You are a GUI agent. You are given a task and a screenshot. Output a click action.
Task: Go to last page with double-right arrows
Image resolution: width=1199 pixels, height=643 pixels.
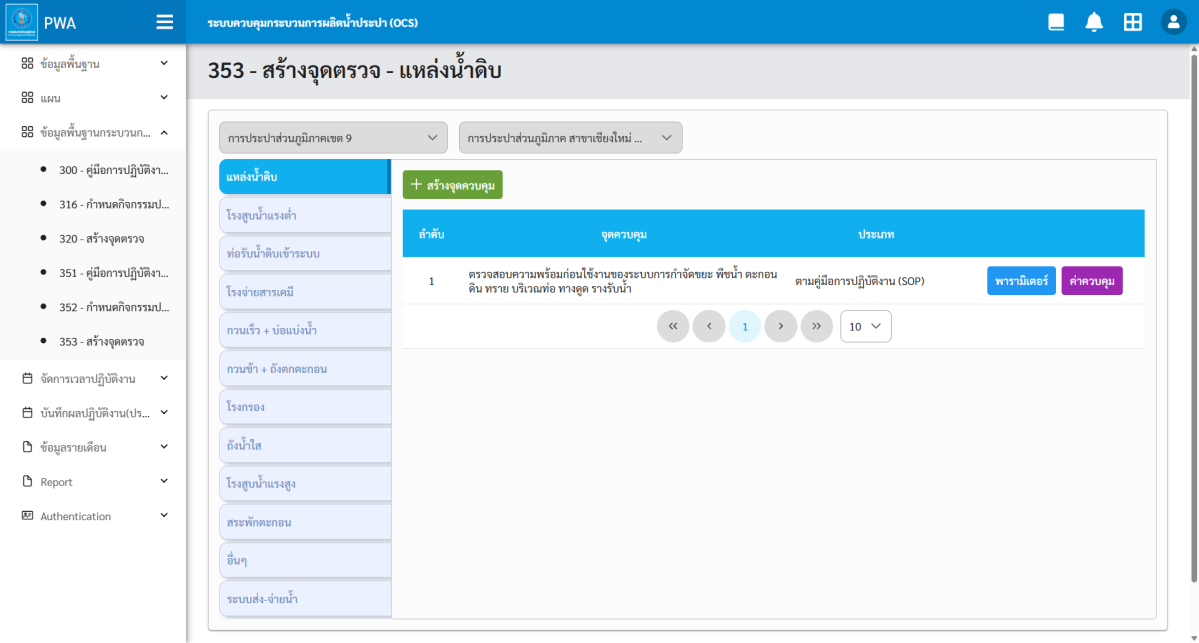817,326
